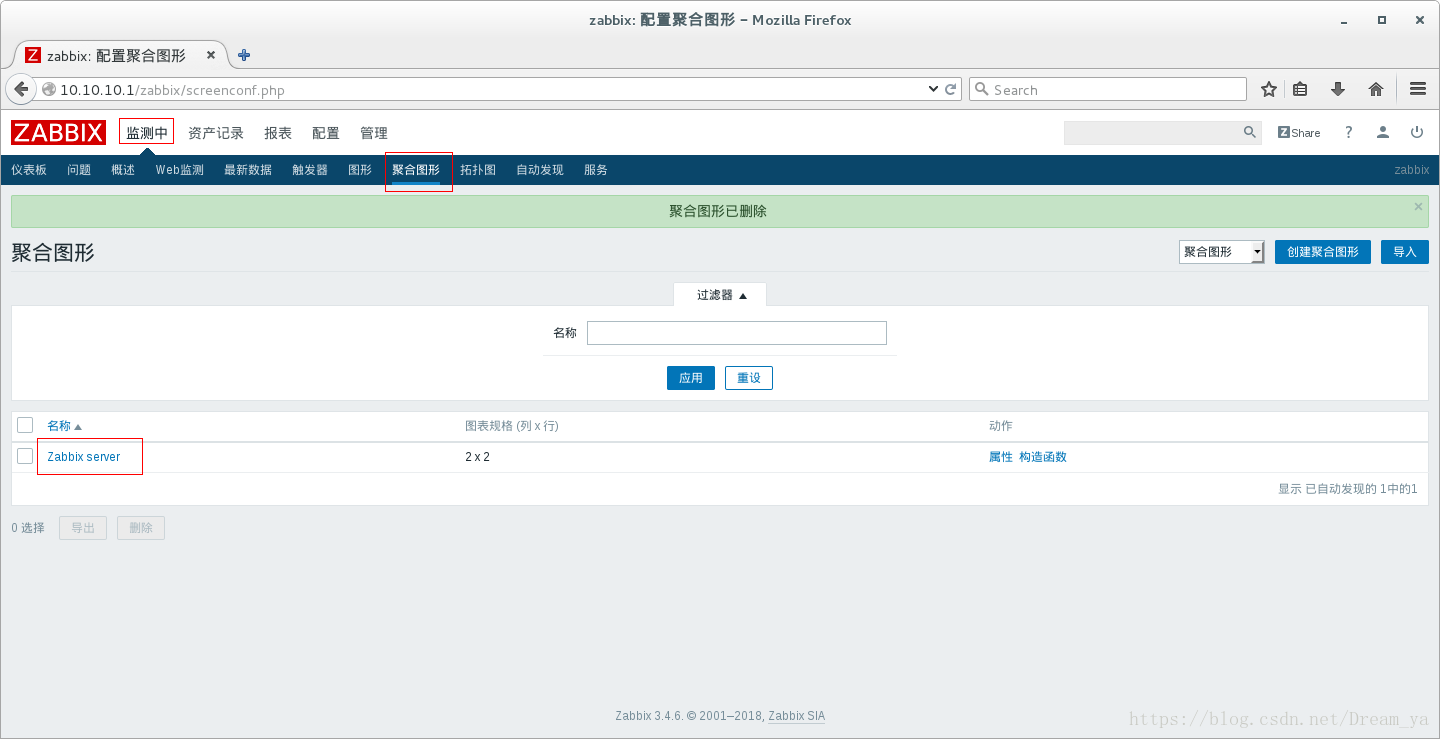Go to the 仪表板 submenu
This screenshot has width=1440, height=739.
(x=29, y=170)
